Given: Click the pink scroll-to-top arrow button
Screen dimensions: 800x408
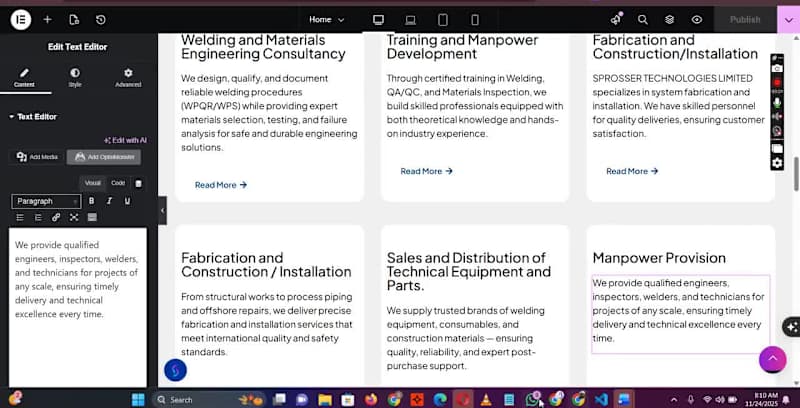Looking at the screenshot, I should [x=772, y=360].
